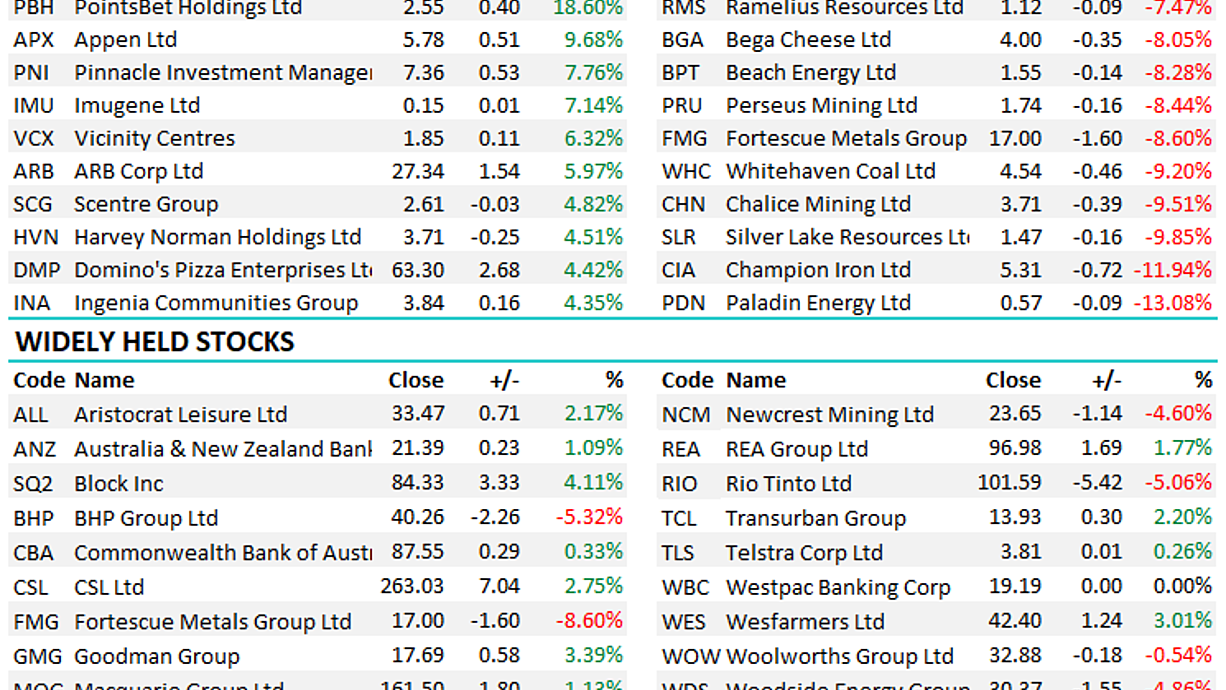
Task: Click Appen's 9.68% gain cell
Action: point(594,40)
